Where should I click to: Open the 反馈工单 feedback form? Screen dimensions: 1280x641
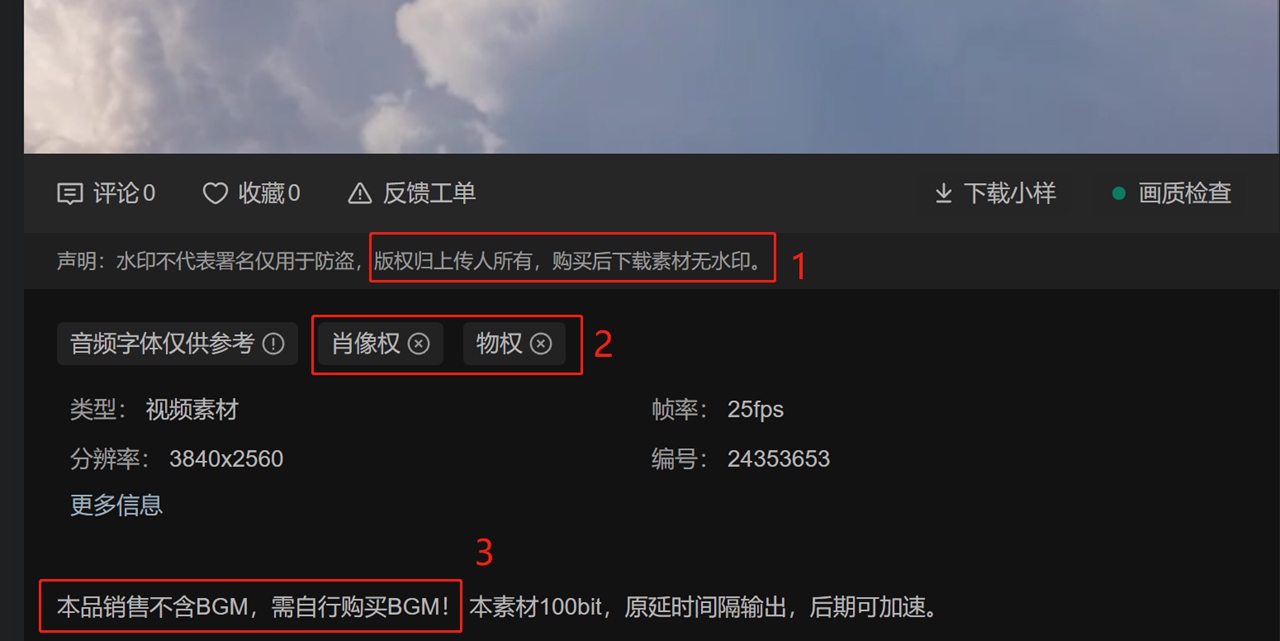411,194
